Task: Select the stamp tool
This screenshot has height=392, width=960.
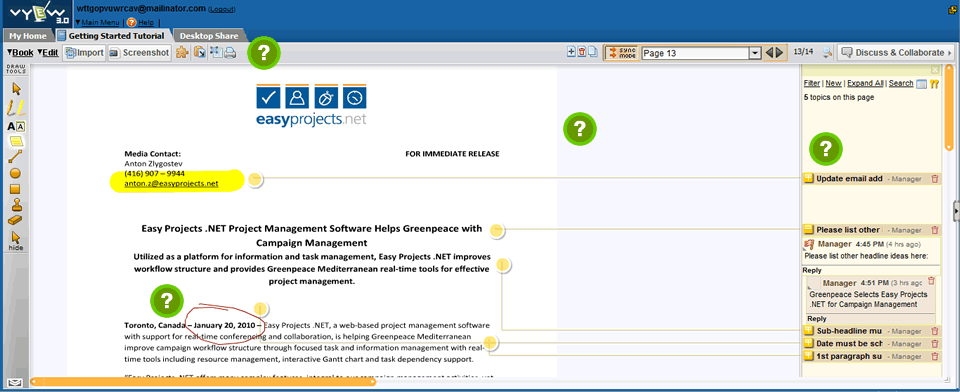Action: pyautogui.click(x=16, y=205)
